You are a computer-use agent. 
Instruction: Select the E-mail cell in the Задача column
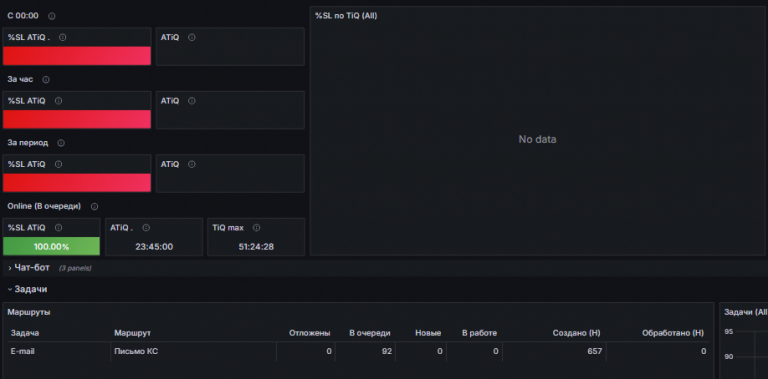click(23, 351)
